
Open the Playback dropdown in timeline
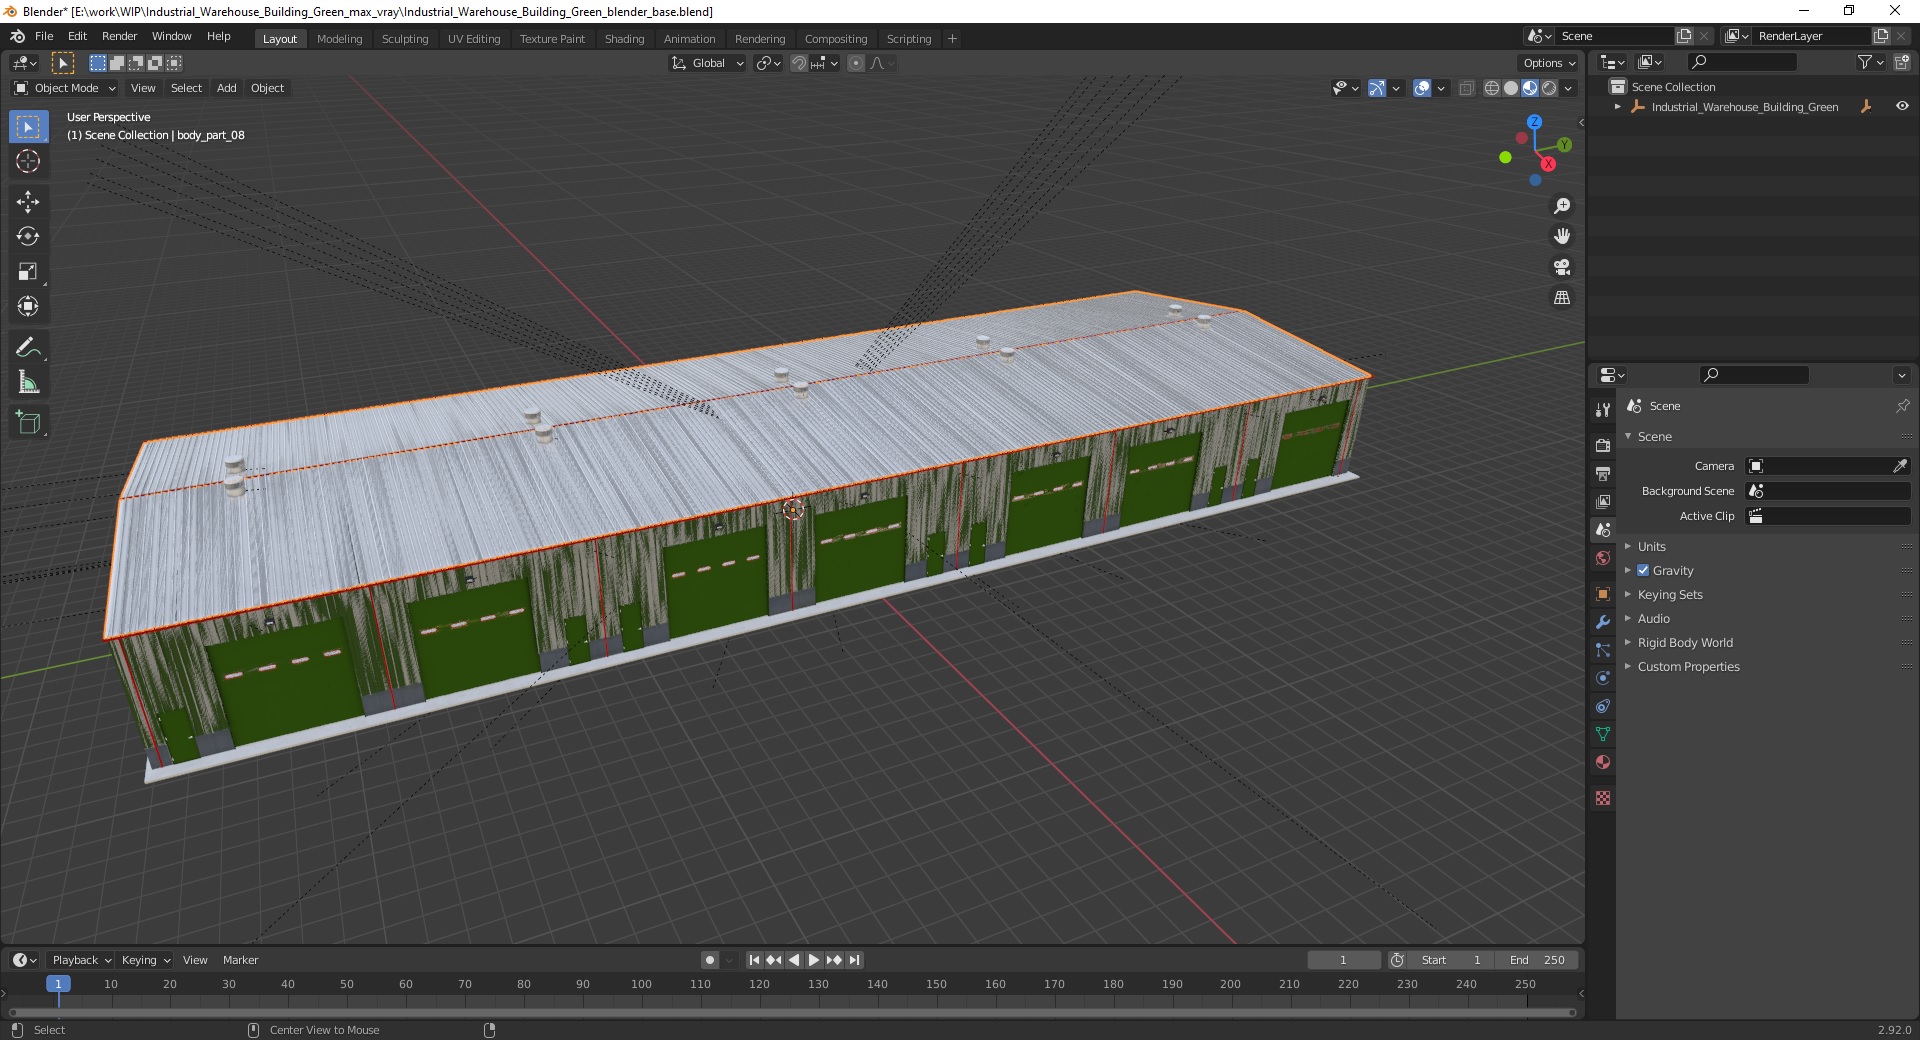[x=81, y=960]
